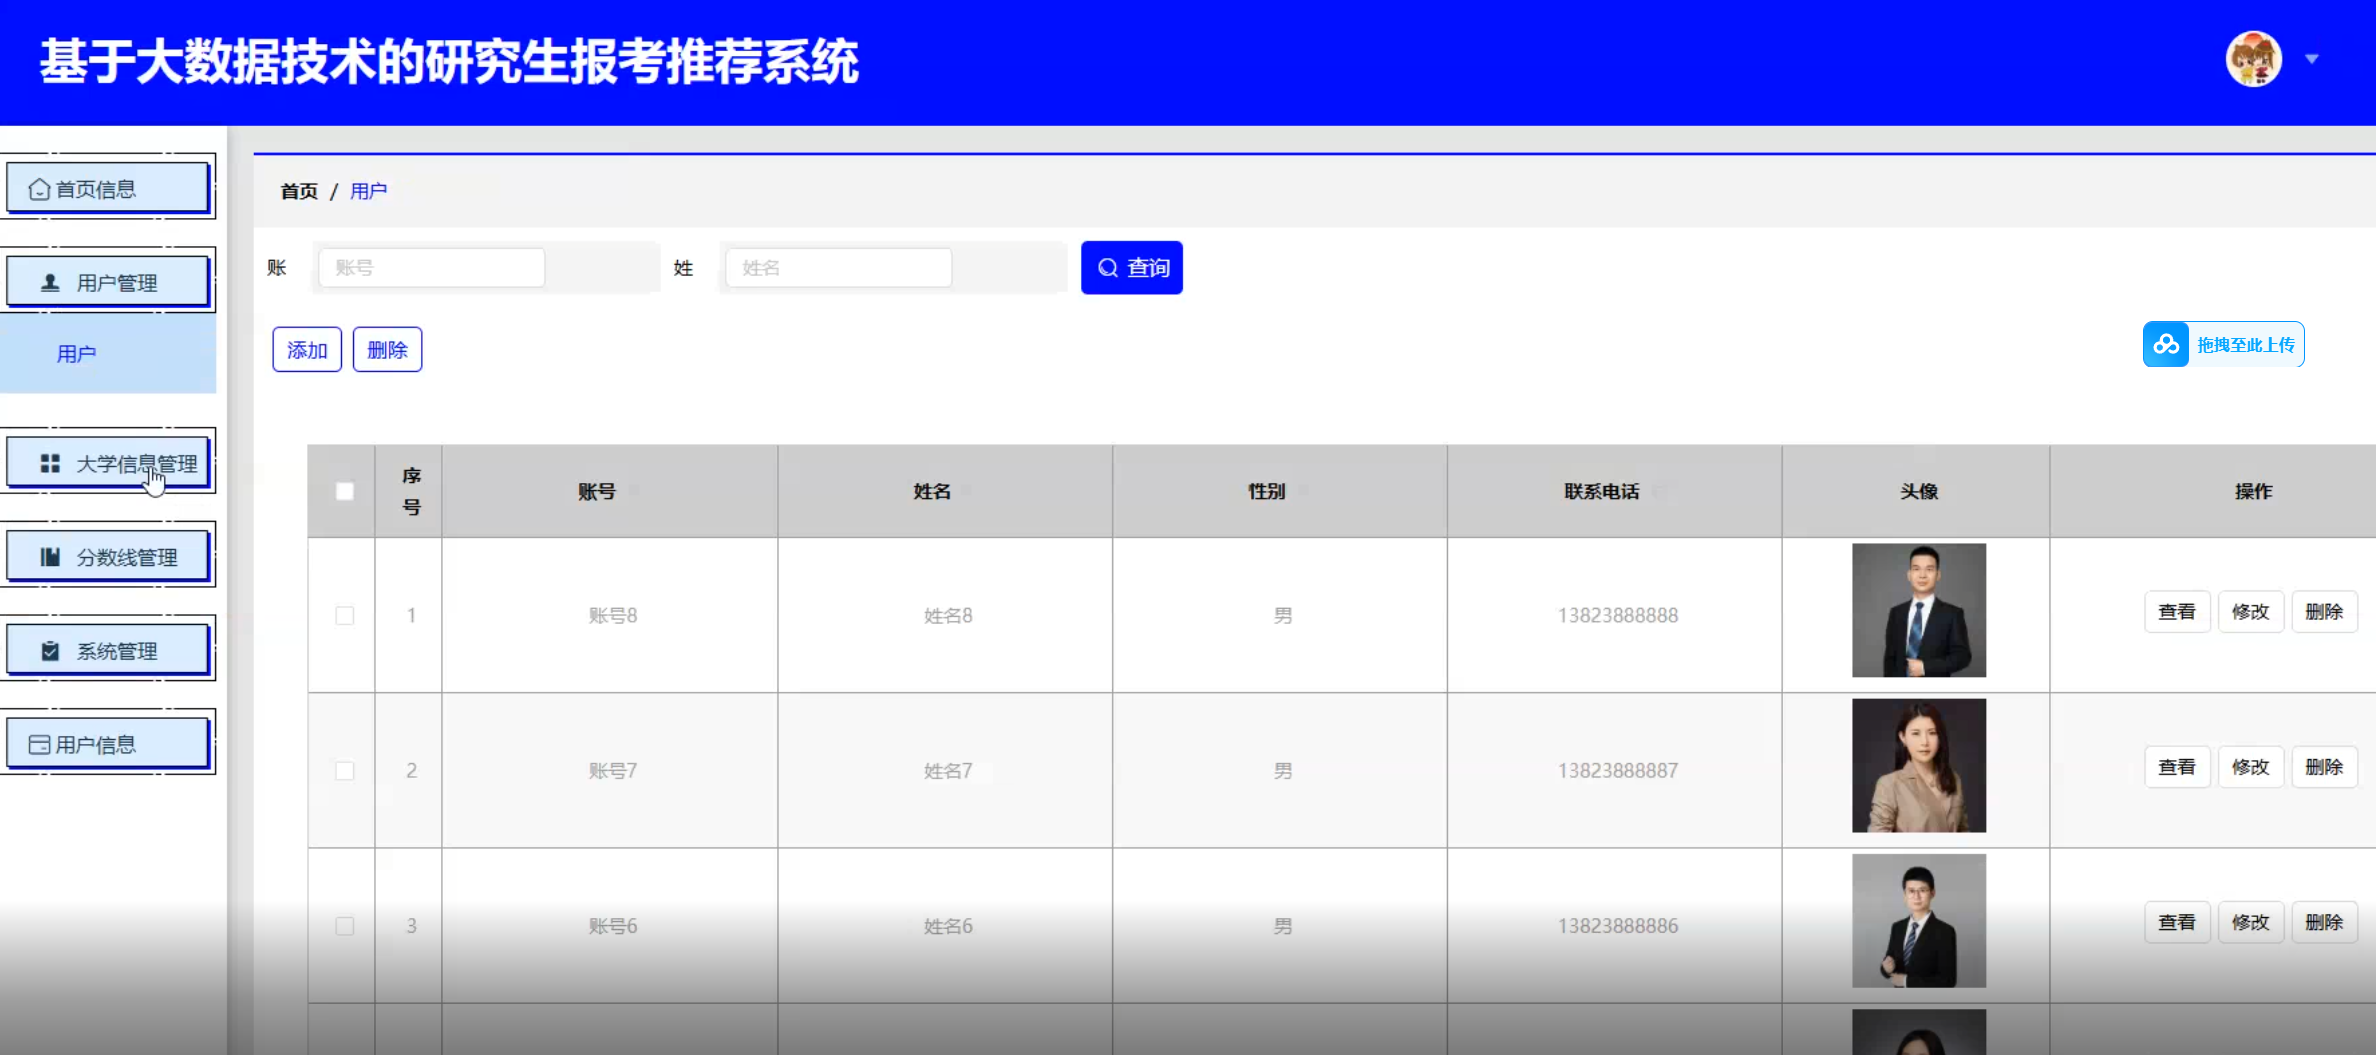Screen dimensions: 2376x1055
Task: Click 删除 for row 账号7
Action: click(2324, 767)
